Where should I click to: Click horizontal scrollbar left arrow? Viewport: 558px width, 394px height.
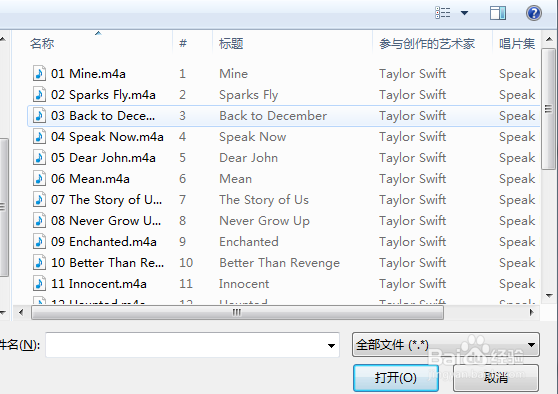(21, 312)
